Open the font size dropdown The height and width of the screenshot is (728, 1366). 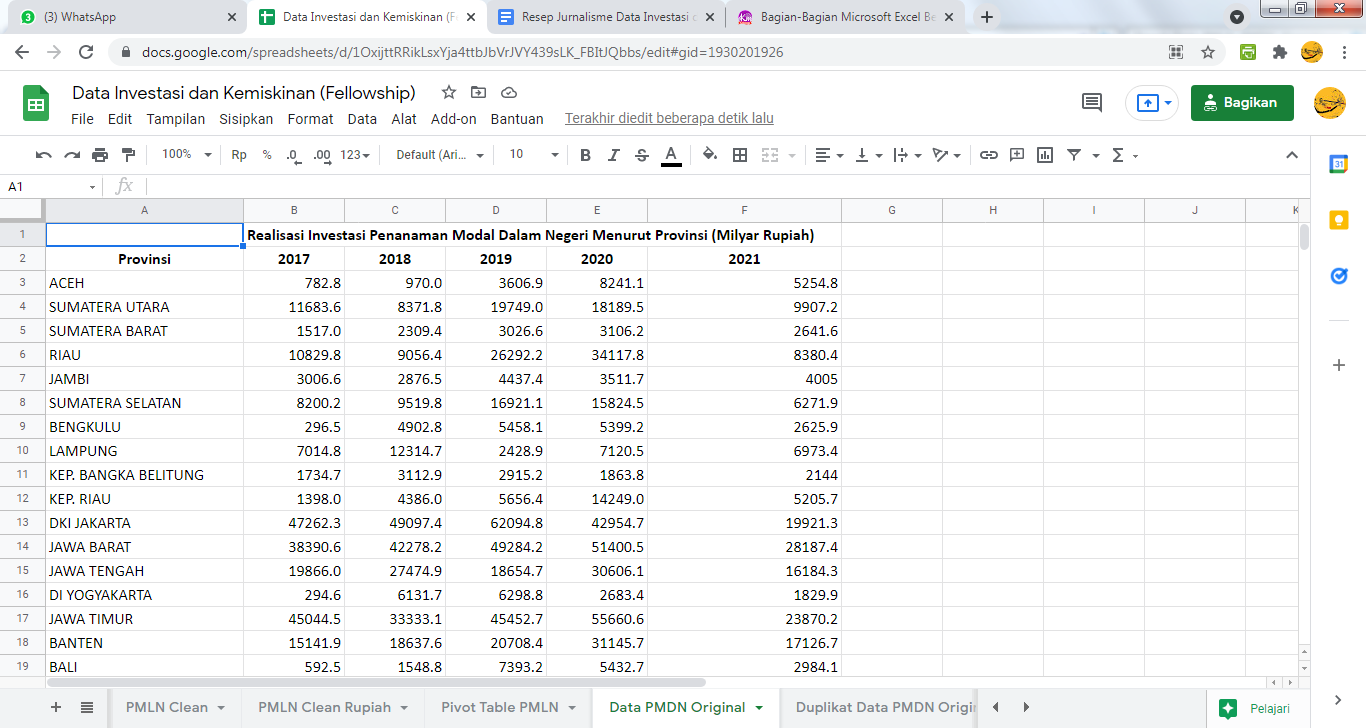(534, 155)
